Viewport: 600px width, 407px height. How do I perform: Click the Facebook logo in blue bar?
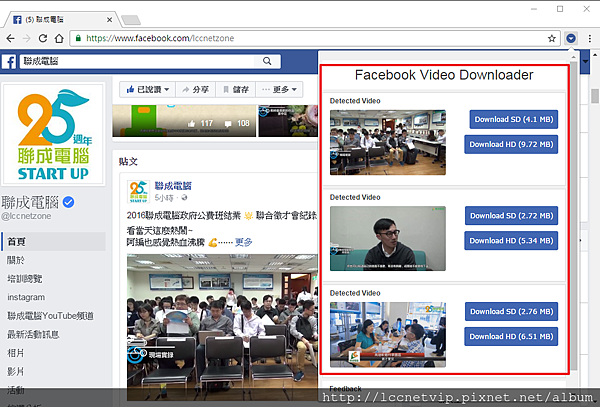coord(9,62)
